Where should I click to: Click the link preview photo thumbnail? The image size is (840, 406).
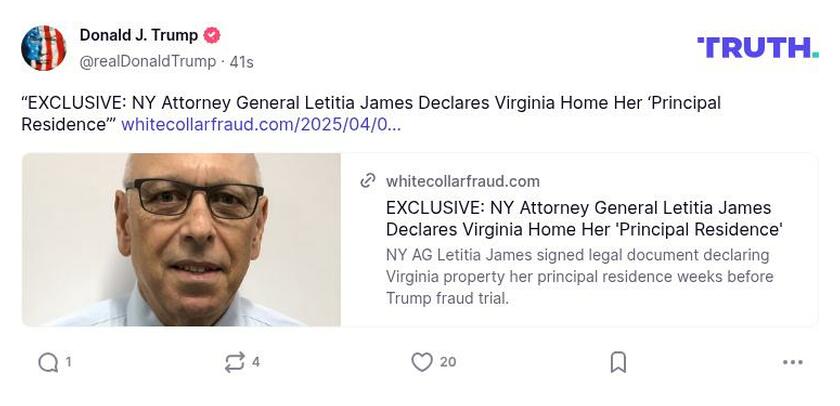[181, 240]
